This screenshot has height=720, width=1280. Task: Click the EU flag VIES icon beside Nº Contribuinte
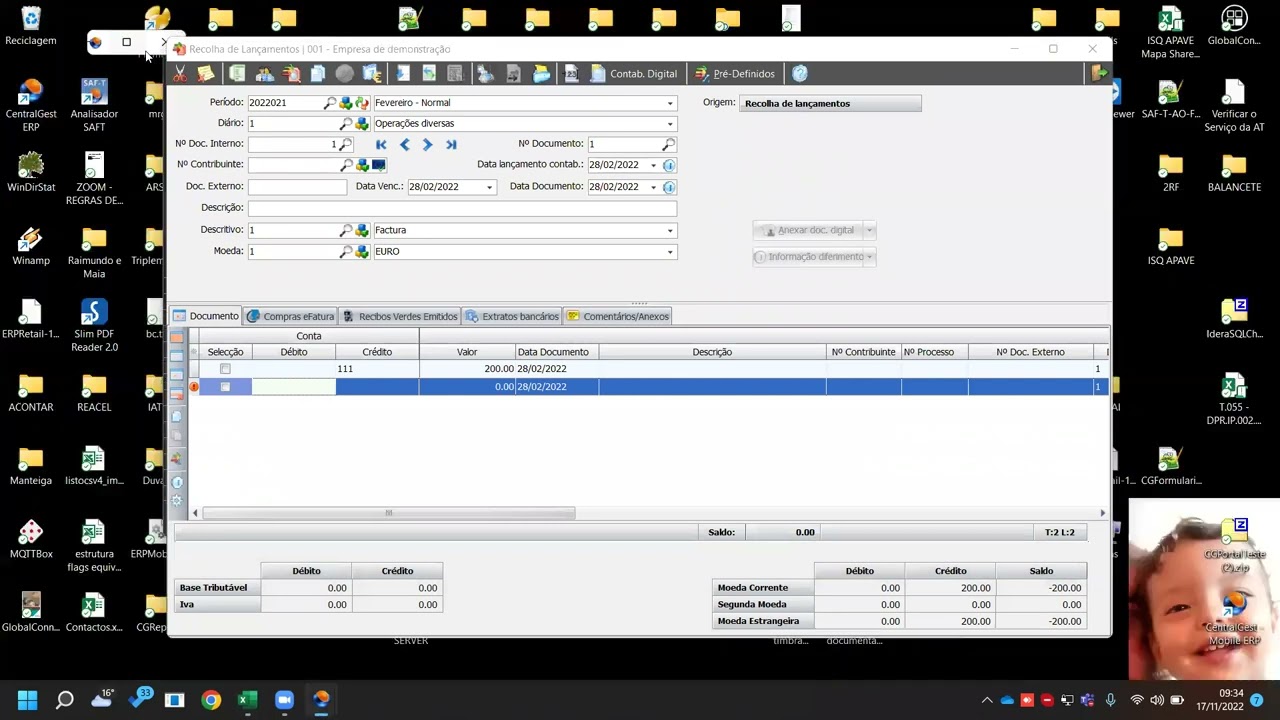pyautogui.click(x=379, y=165)
